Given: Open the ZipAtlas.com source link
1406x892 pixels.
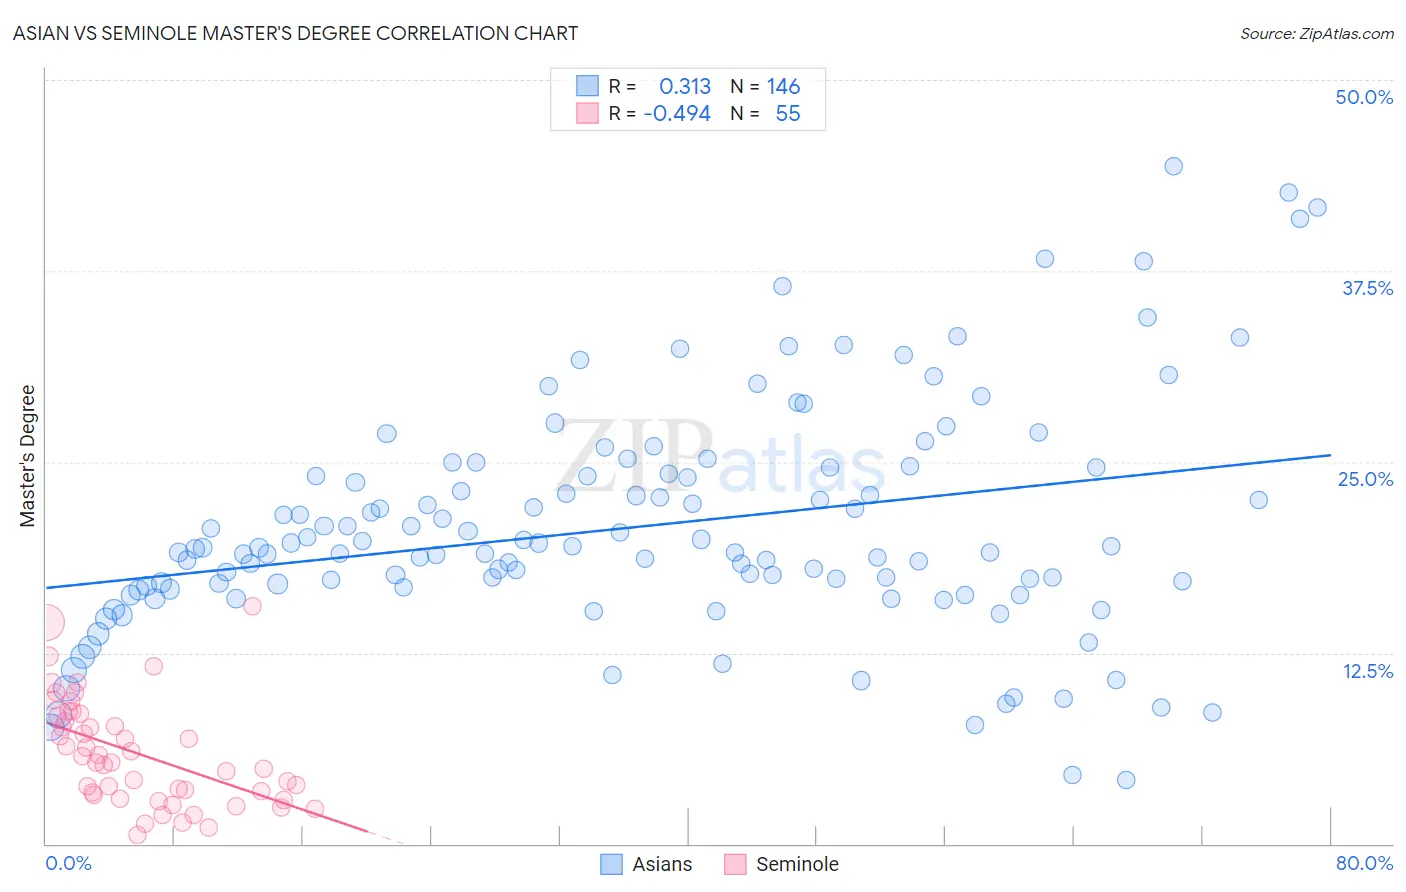Looking at the screenshot, I should [x=1317, y=33].
